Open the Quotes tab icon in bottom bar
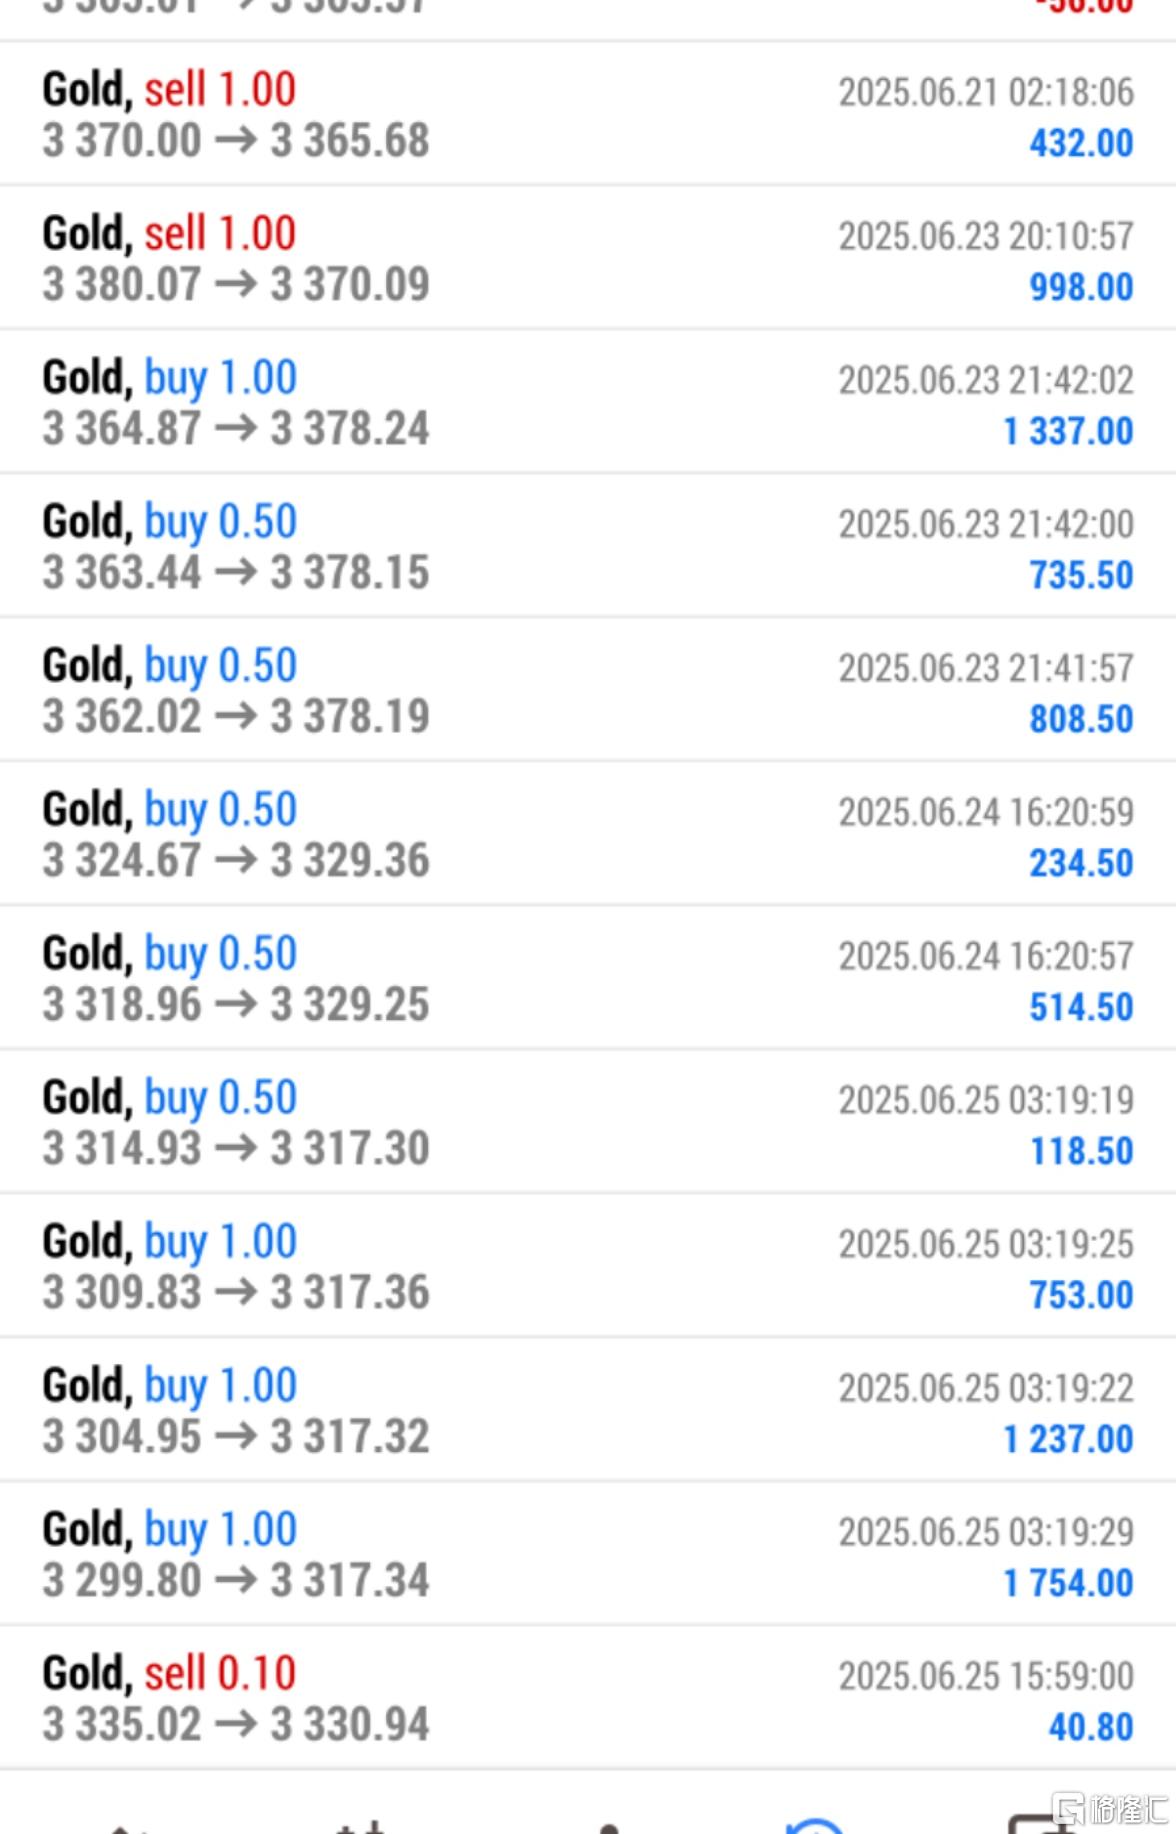 coord(122,1828)
